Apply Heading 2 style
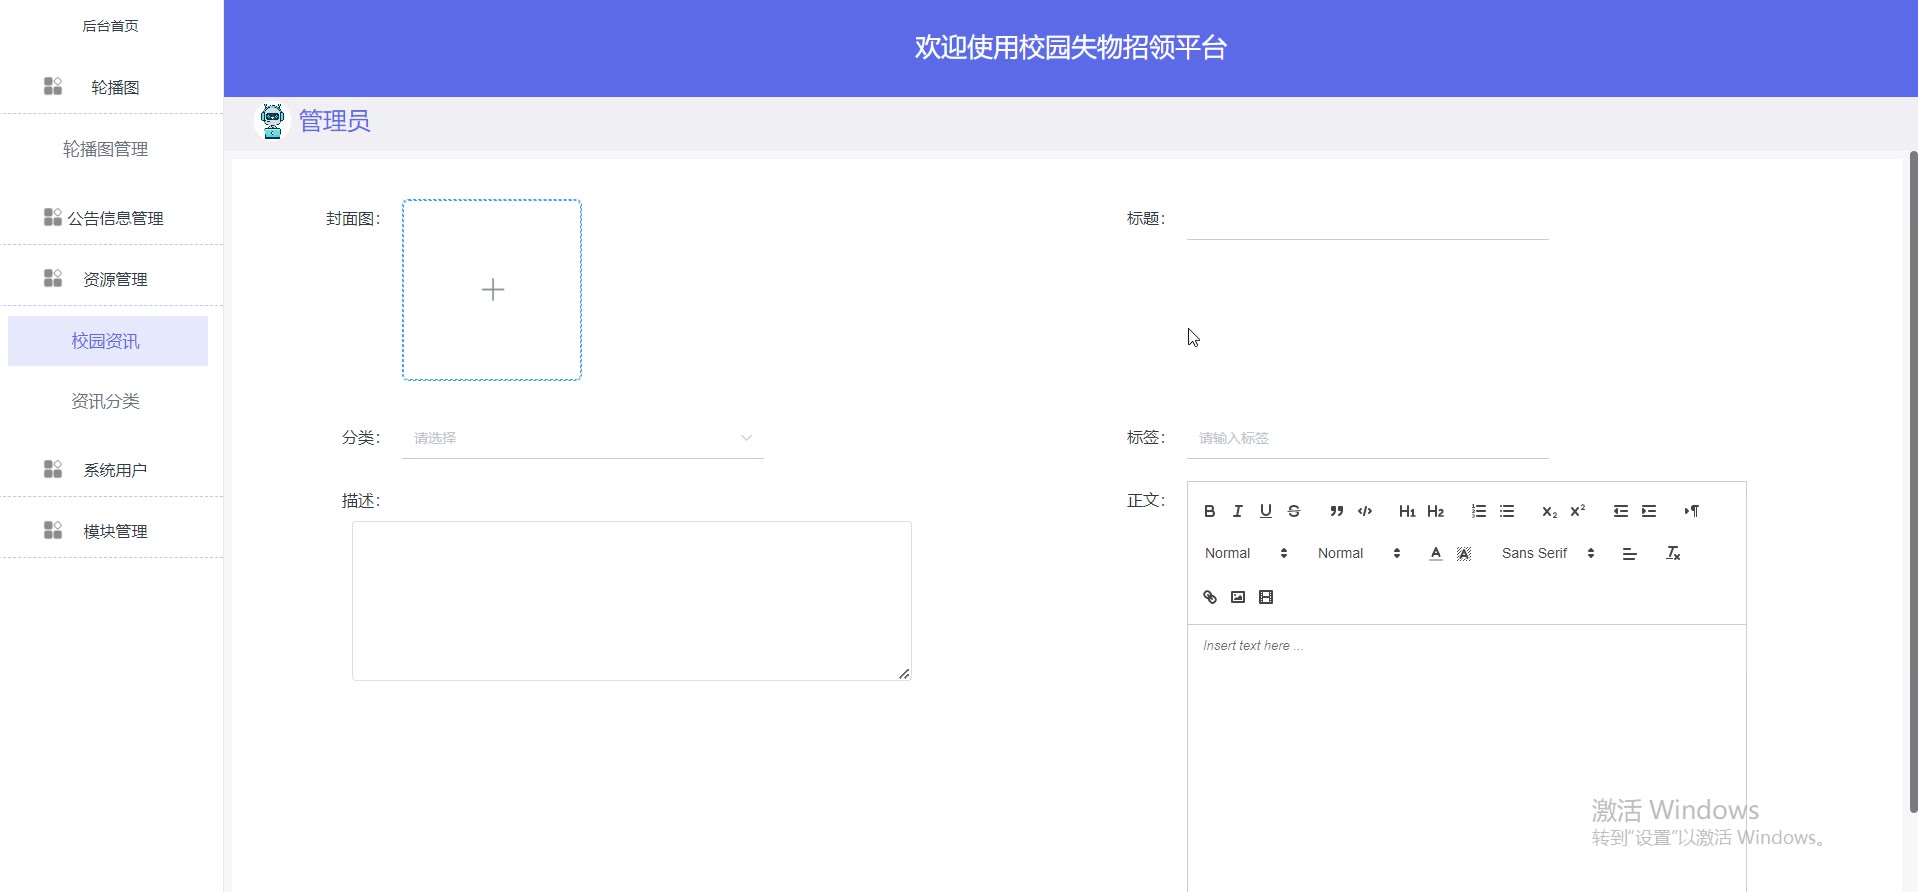 1435,511
